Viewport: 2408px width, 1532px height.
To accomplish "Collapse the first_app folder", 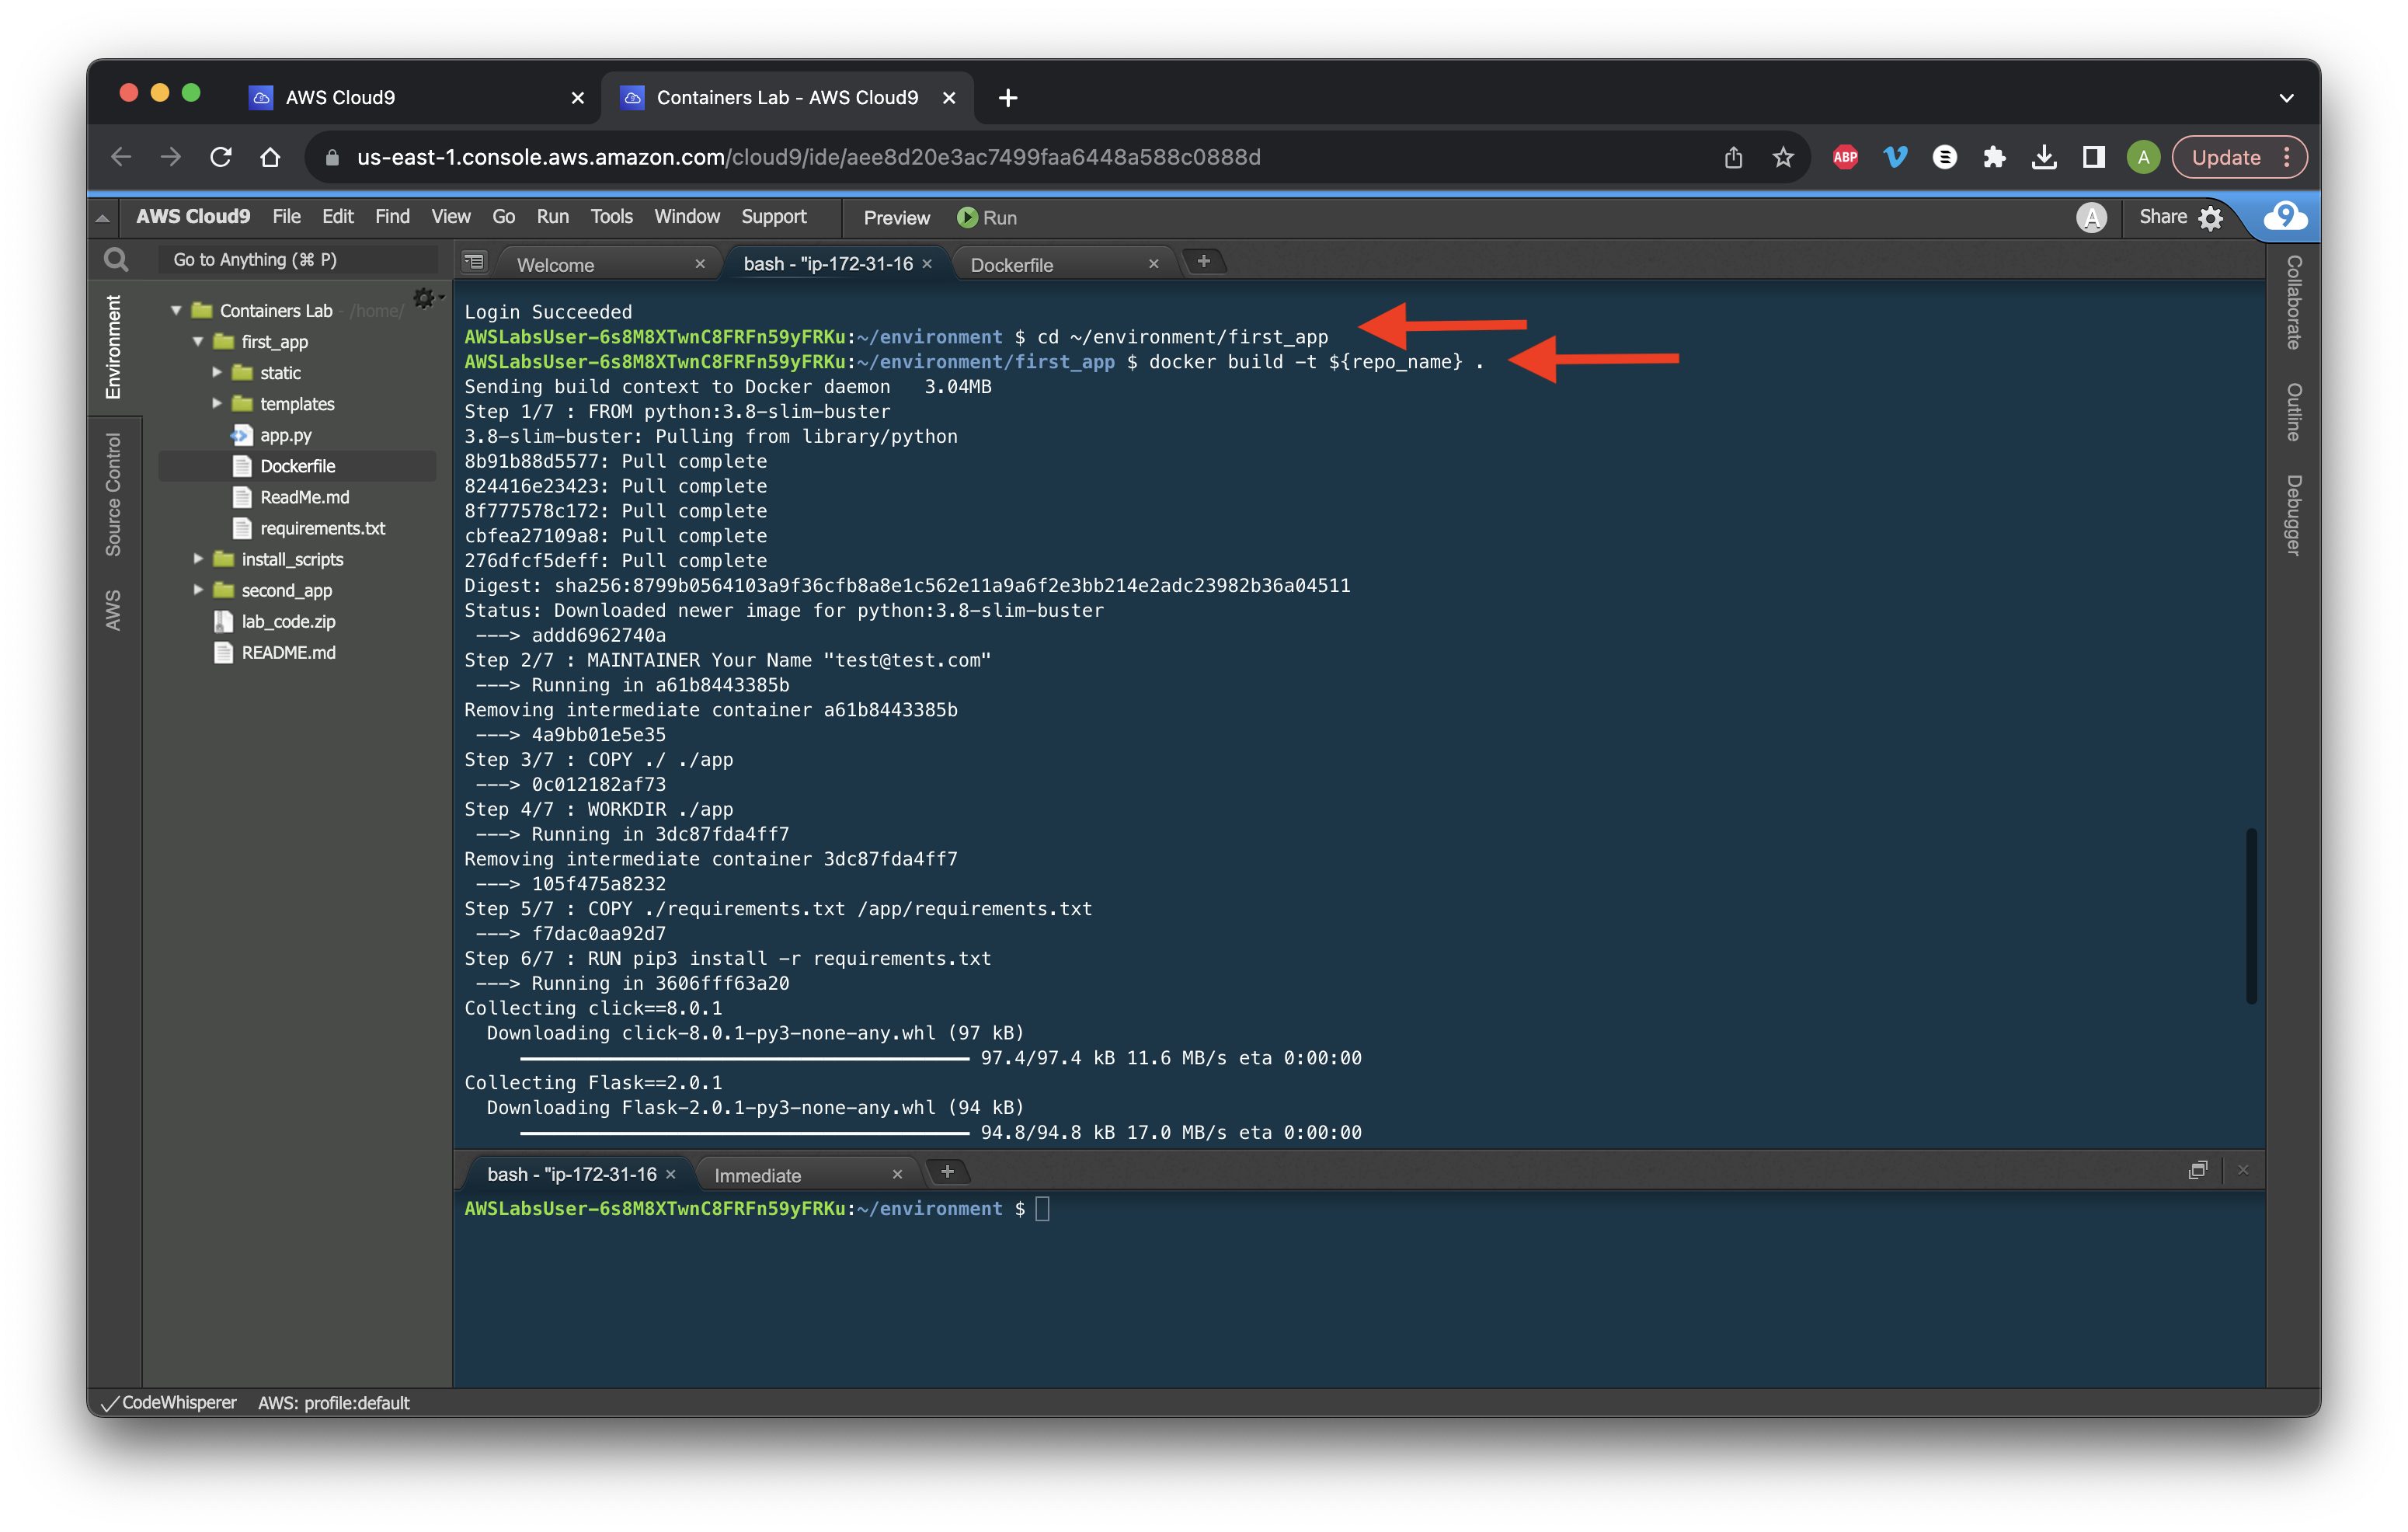I will point(198,341).
